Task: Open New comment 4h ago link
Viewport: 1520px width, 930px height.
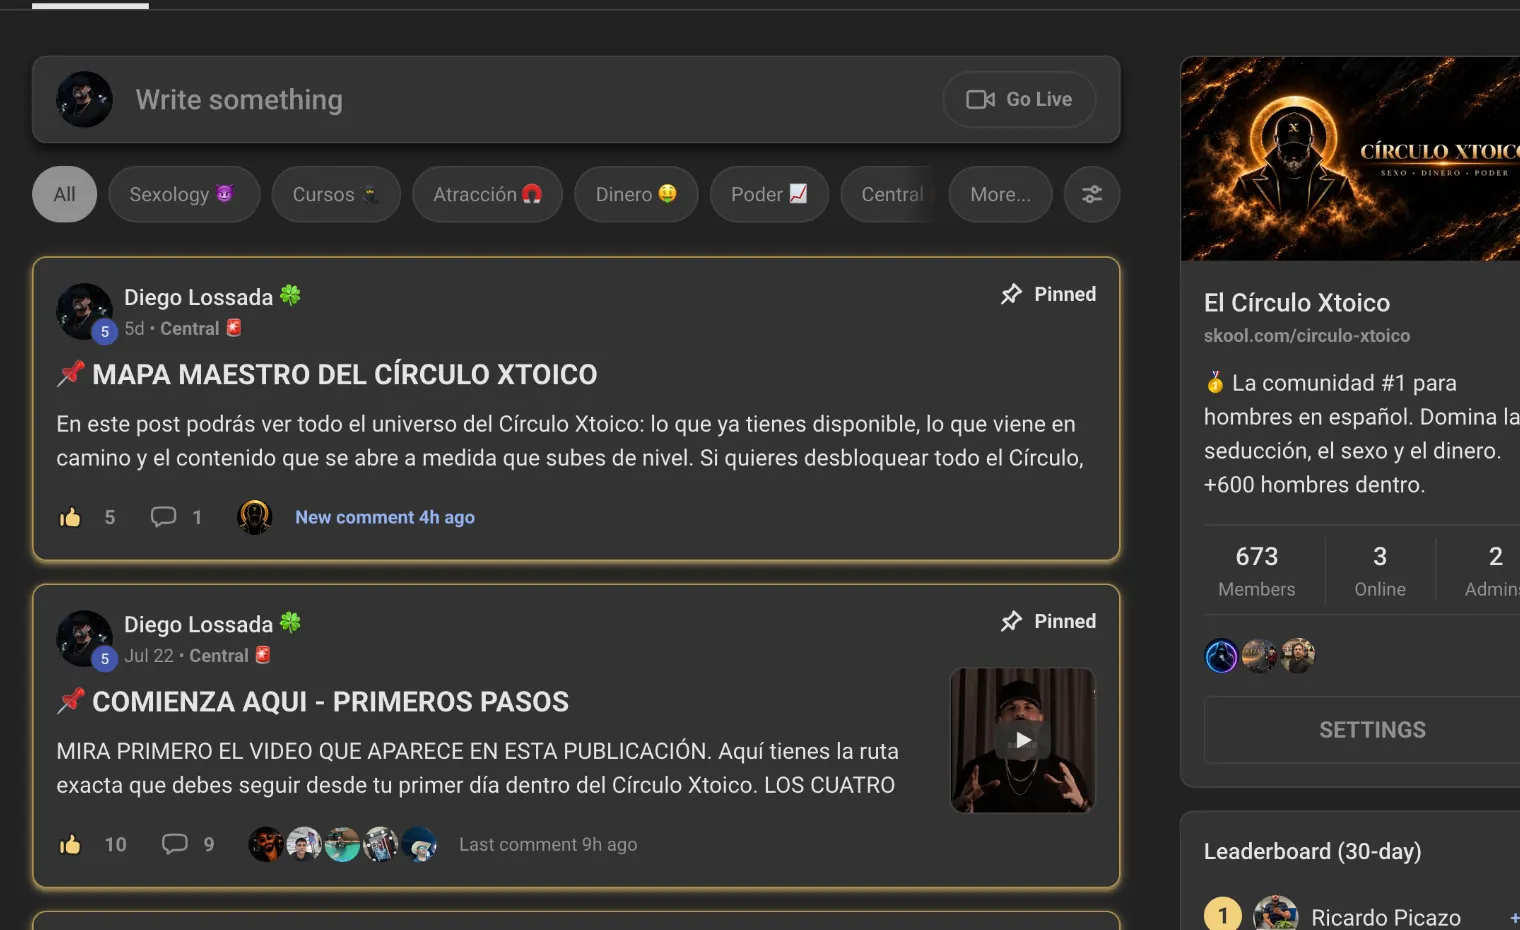Action: [x=385, y=517]
